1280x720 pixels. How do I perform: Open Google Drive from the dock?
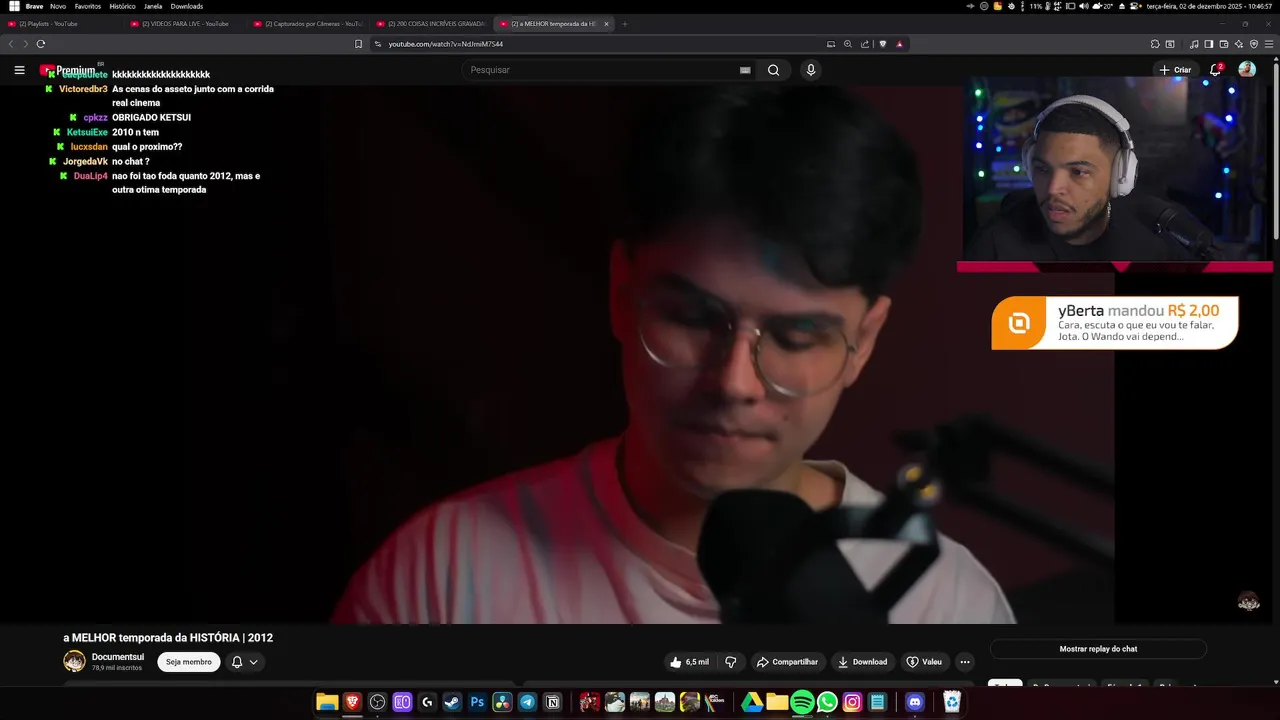click(752, 702)
